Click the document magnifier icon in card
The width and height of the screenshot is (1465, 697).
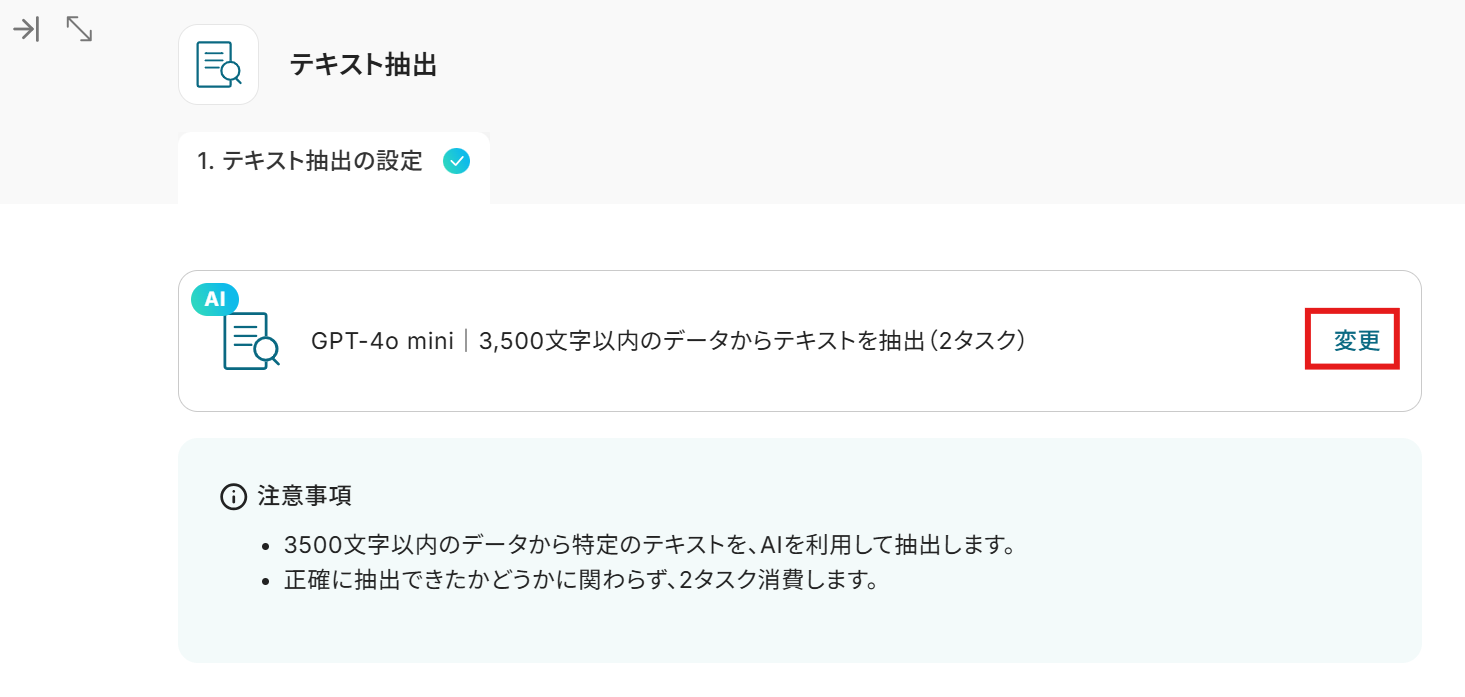point(250,342)
